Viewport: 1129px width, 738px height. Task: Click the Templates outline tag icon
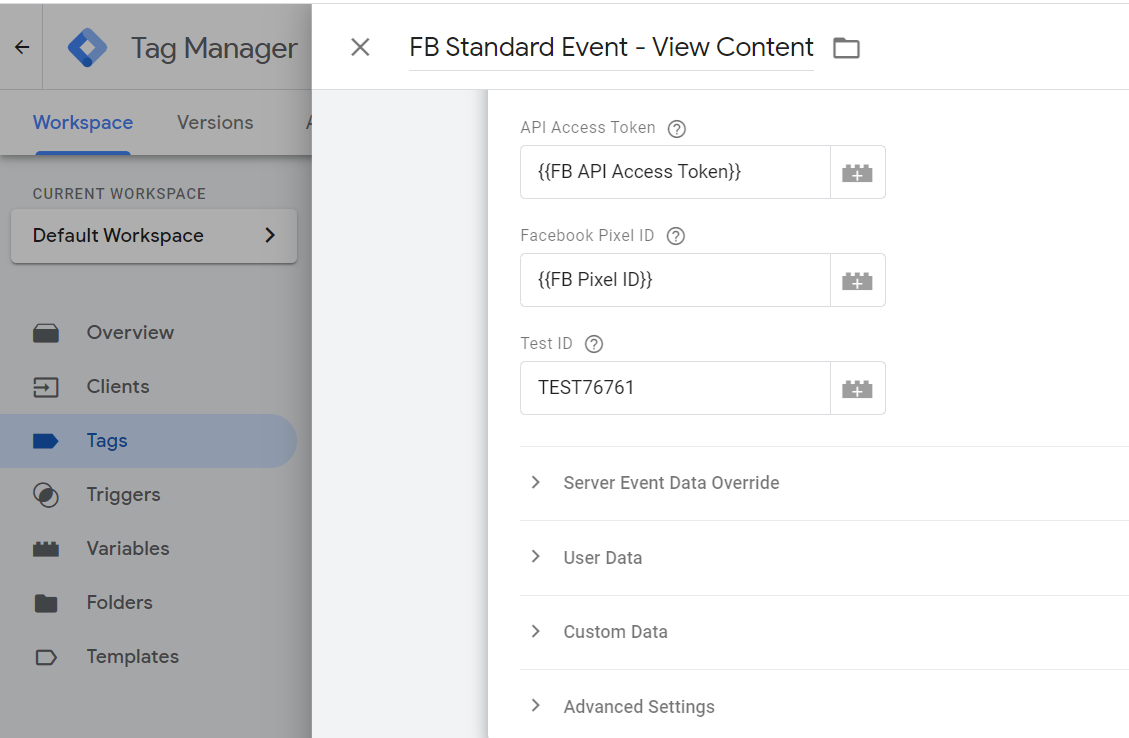coord(46,657)
